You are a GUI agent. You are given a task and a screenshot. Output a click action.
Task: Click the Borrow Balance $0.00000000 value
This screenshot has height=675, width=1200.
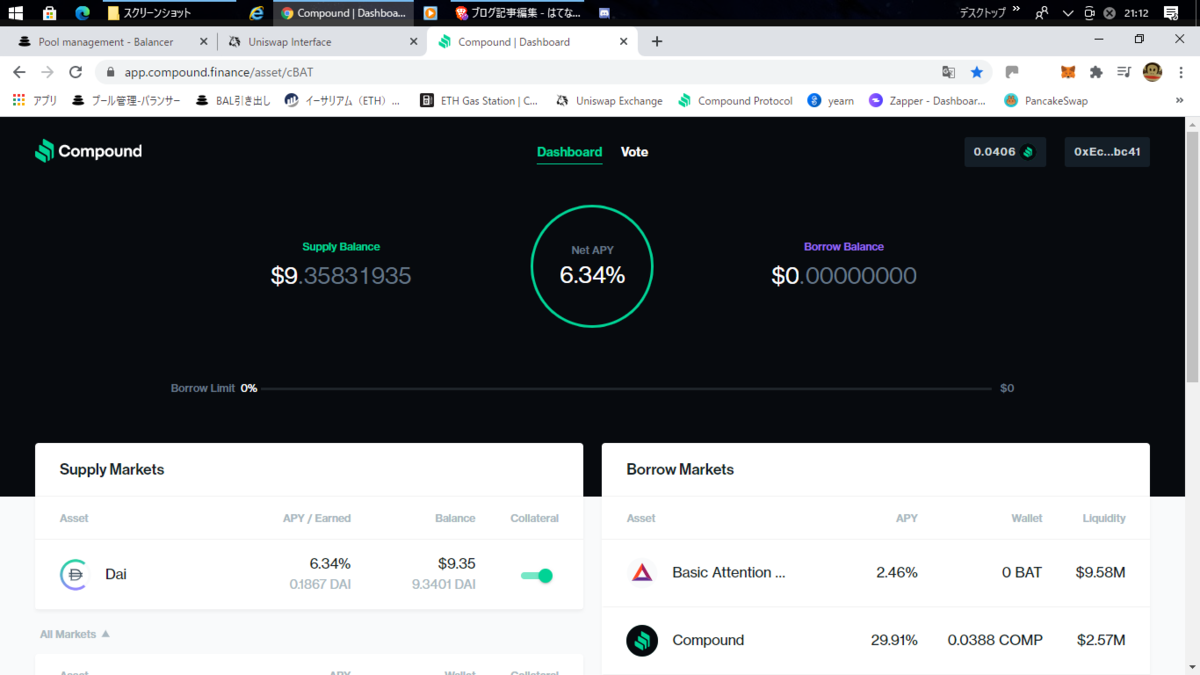(x=844, y=276)
